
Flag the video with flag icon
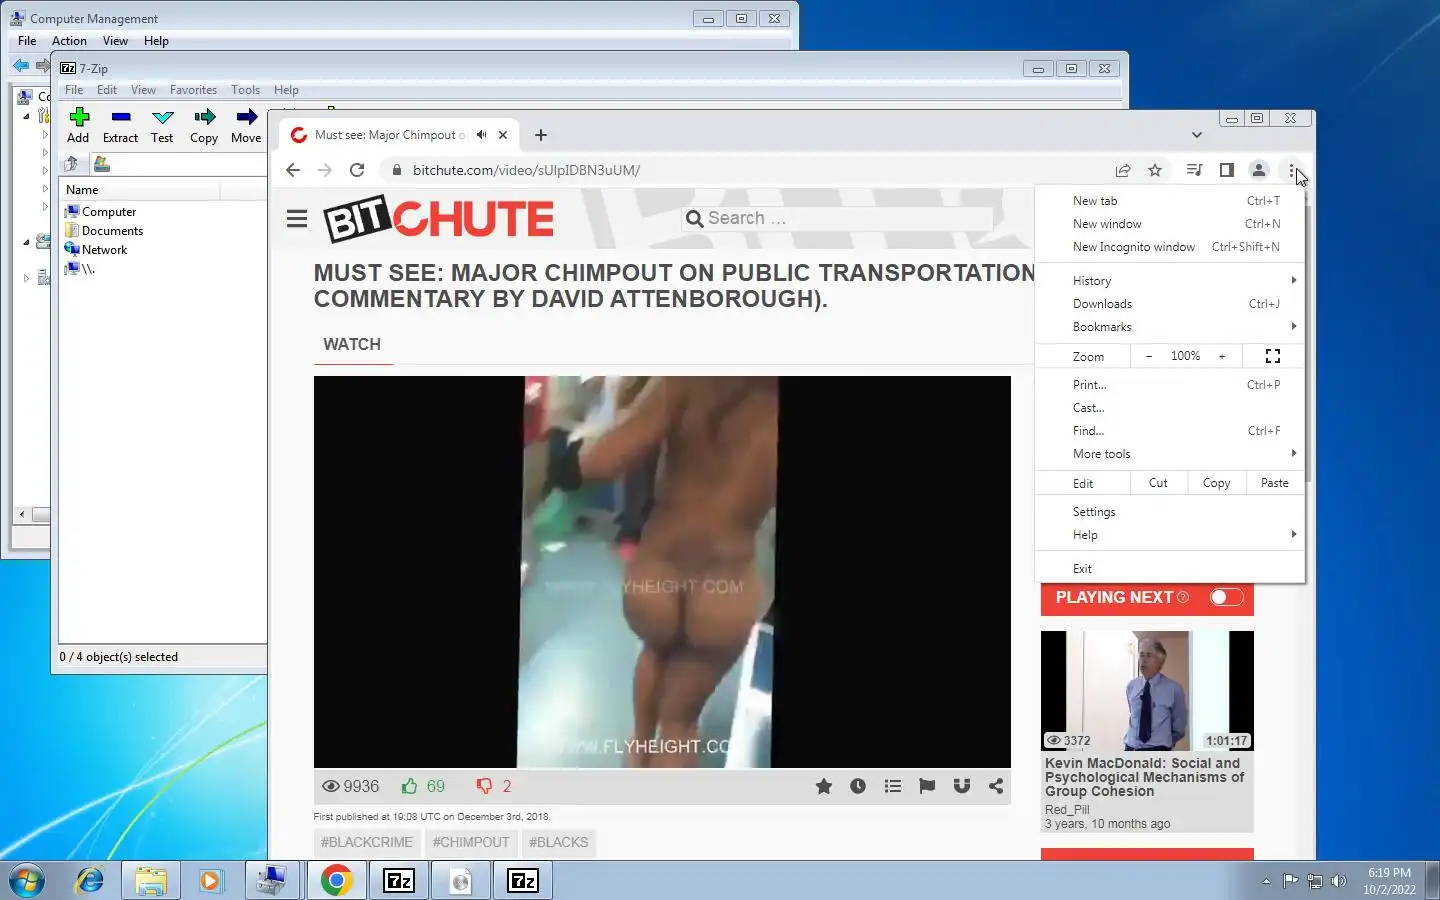927,786
